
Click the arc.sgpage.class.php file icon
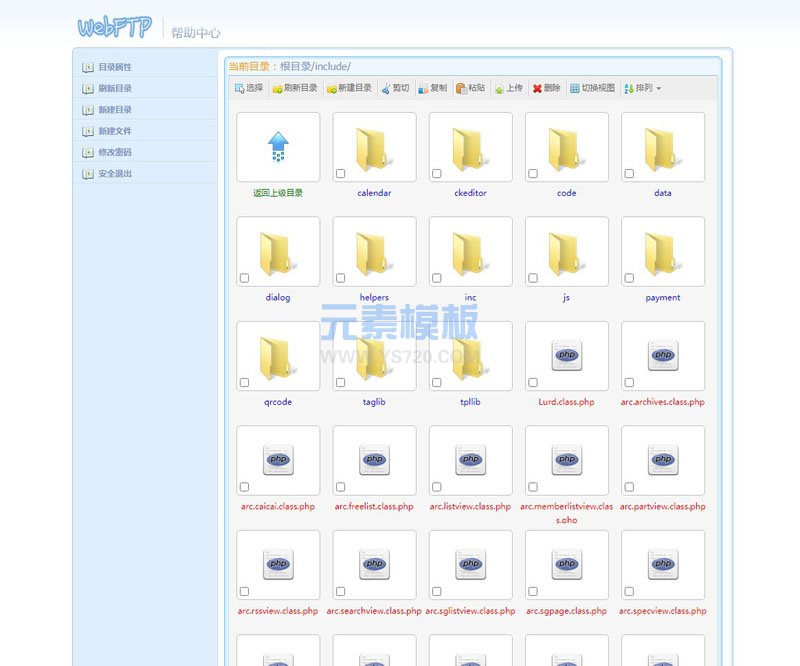(567, 564)
